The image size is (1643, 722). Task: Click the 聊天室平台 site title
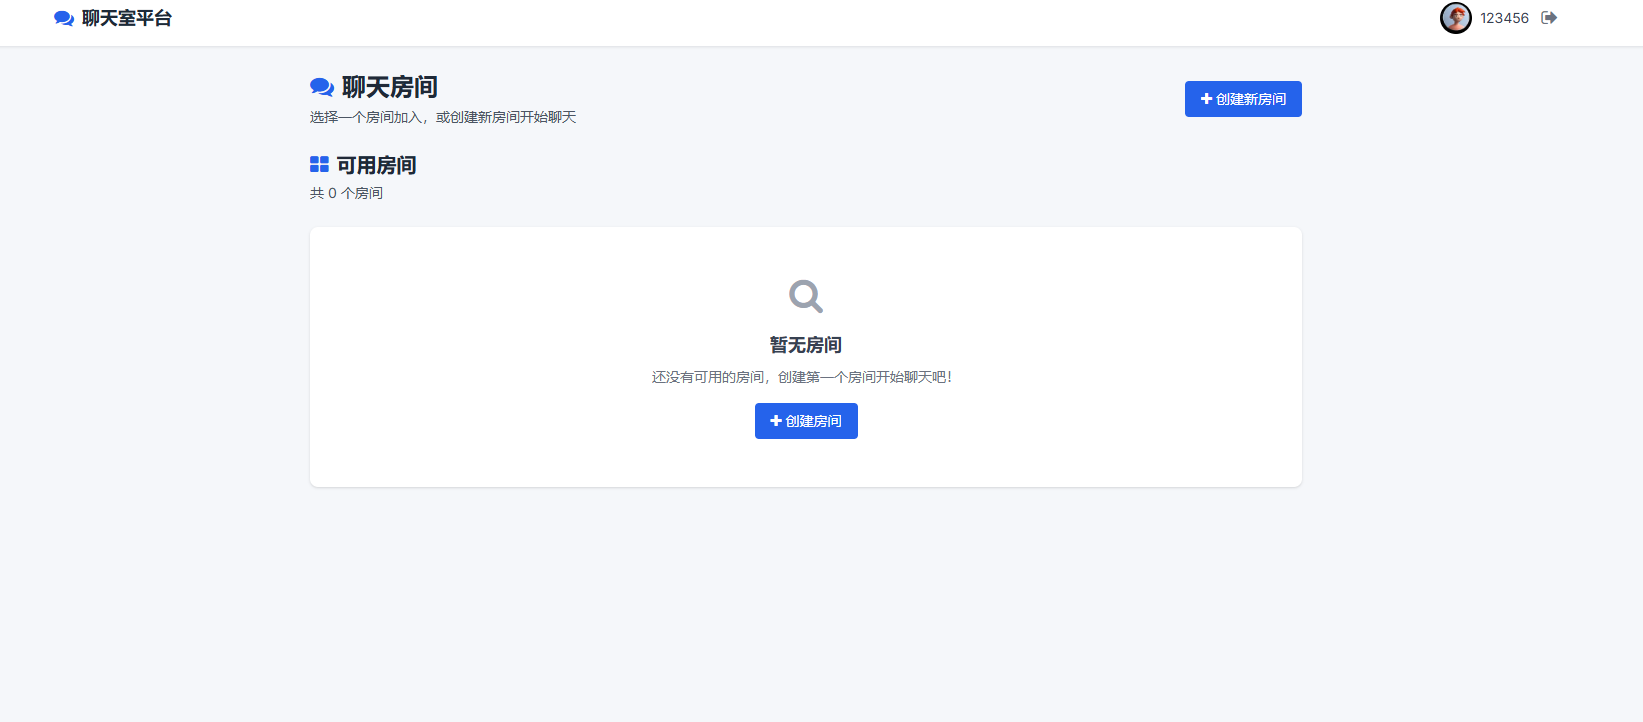click(x=127, y=18)
